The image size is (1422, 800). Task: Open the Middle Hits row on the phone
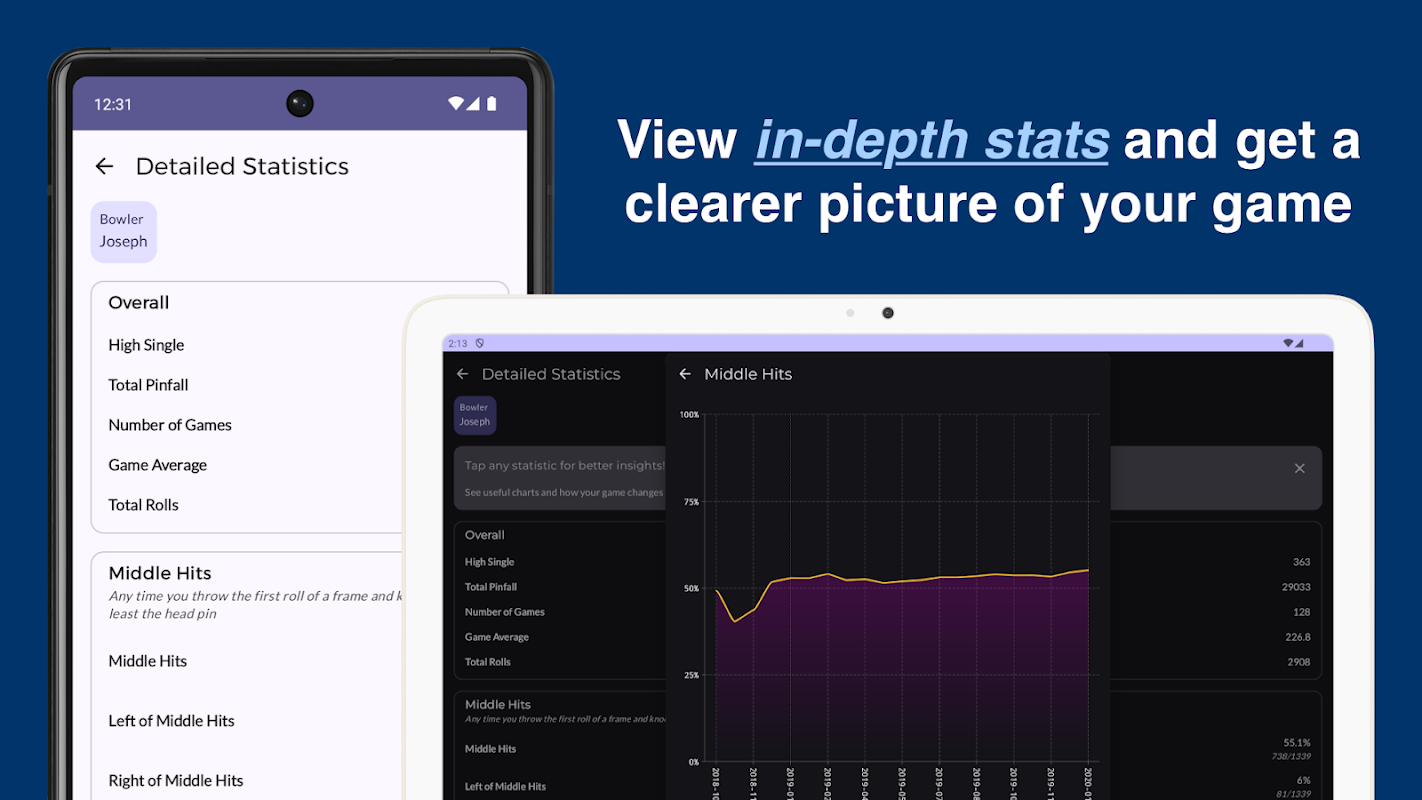click(148, 661)
